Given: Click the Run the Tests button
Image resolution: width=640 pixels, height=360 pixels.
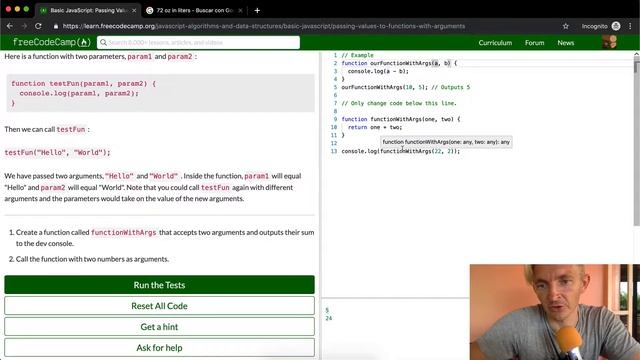Looking at the screenshot, I should pyautogui.click(x=160, y=285).
